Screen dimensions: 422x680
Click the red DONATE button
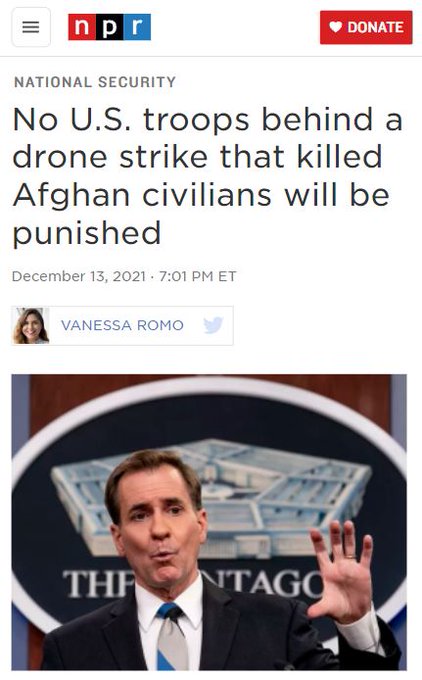pos(366,27)
